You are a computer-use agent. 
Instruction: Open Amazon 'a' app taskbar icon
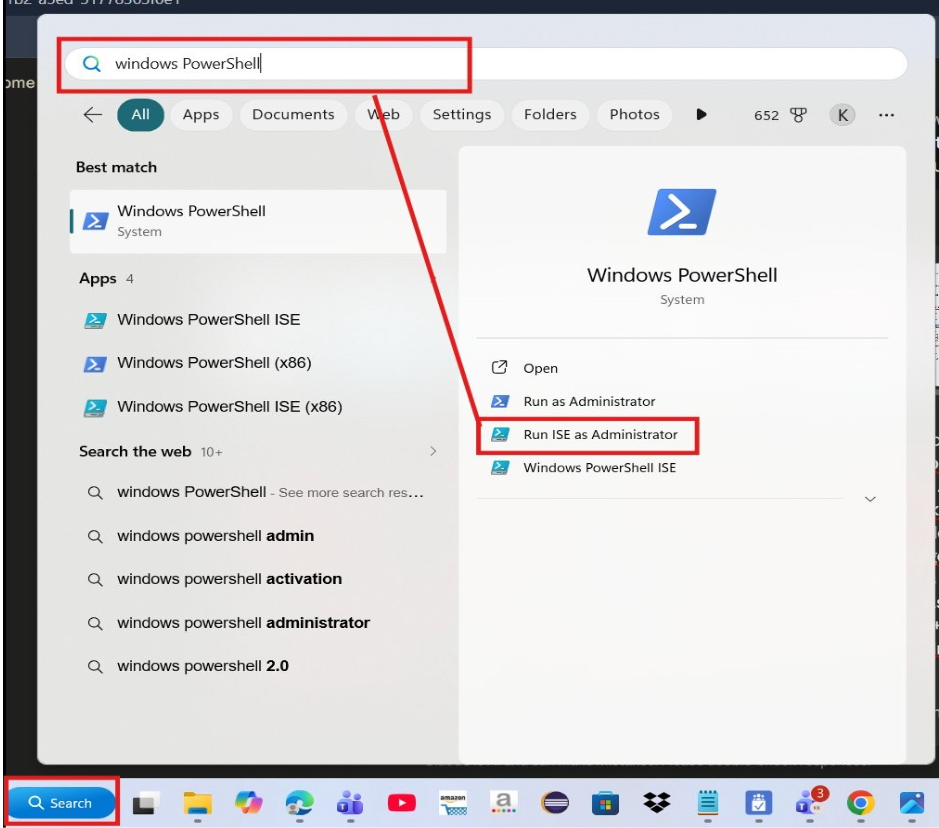click(503, 803)
